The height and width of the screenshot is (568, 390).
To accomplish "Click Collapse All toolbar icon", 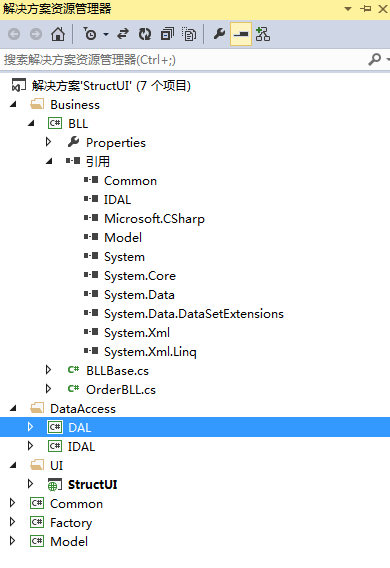I will pos(167,34).
